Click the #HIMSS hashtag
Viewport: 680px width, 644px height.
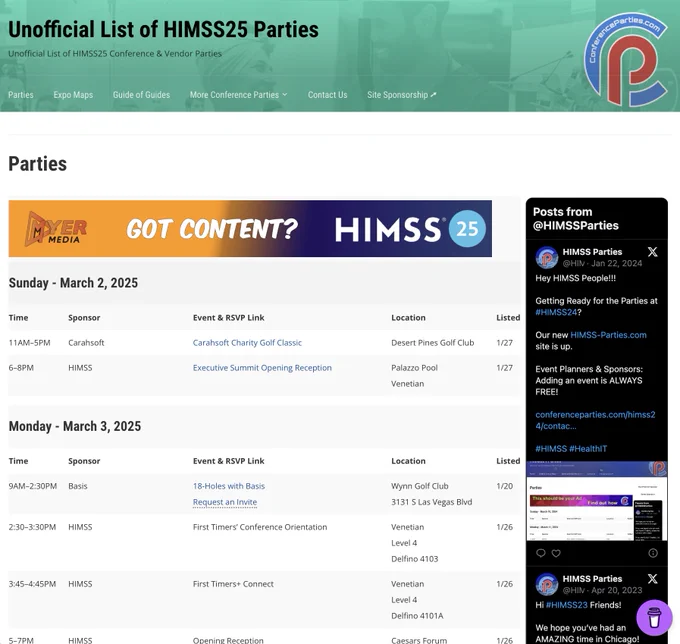pos(551,449)
